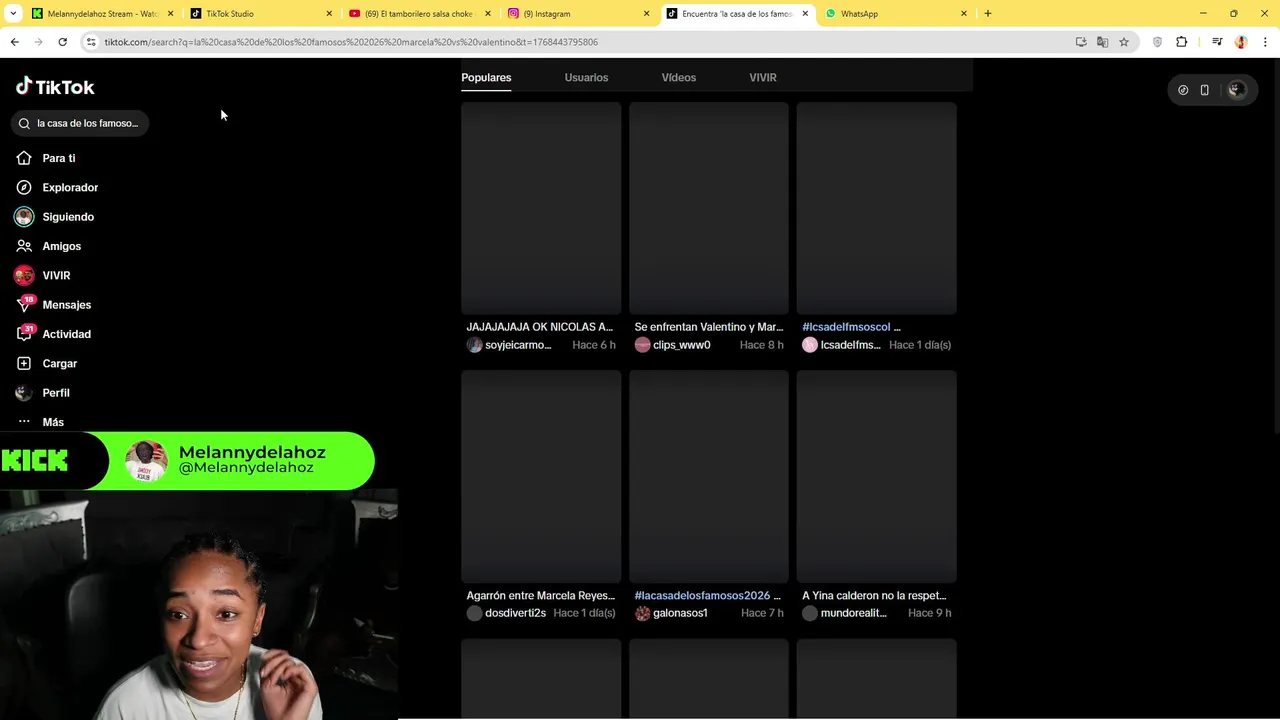Click the 'Se enfrentan Valentino y Mar...' caption

click(x=709, y=327)
